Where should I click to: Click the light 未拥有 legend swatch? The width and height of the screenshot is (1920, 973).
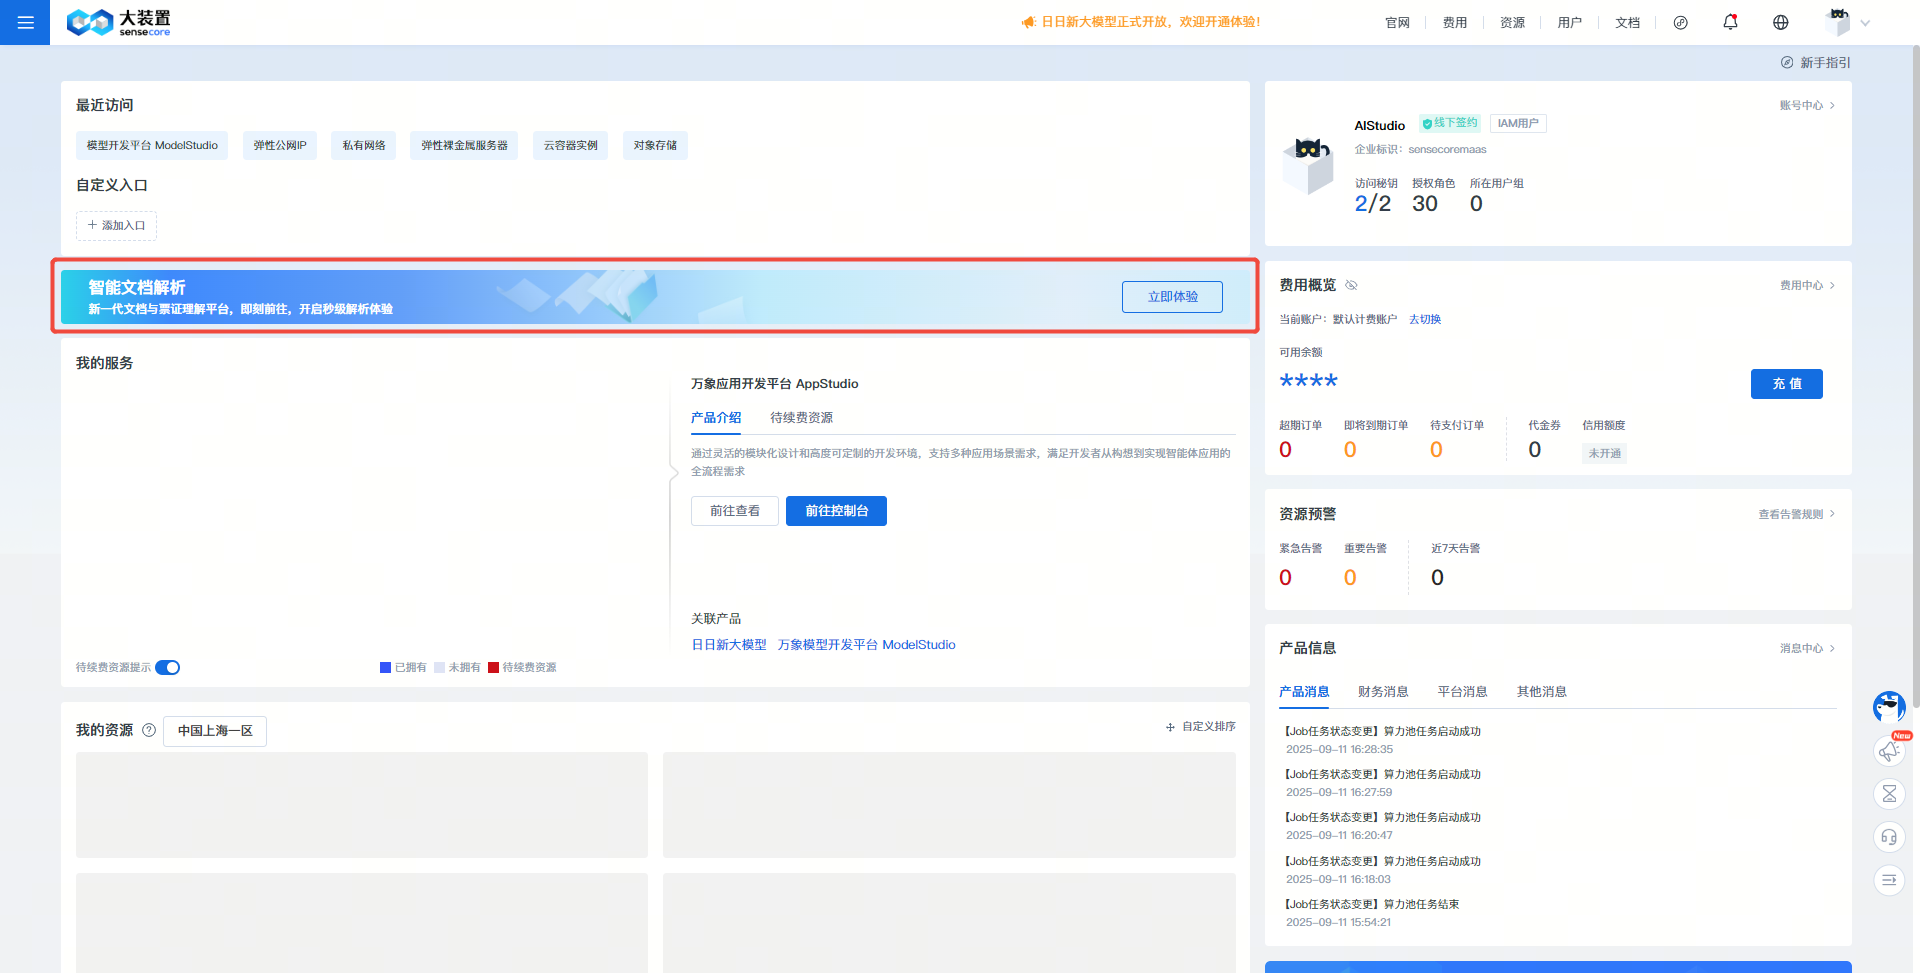[x=439, y=667]
